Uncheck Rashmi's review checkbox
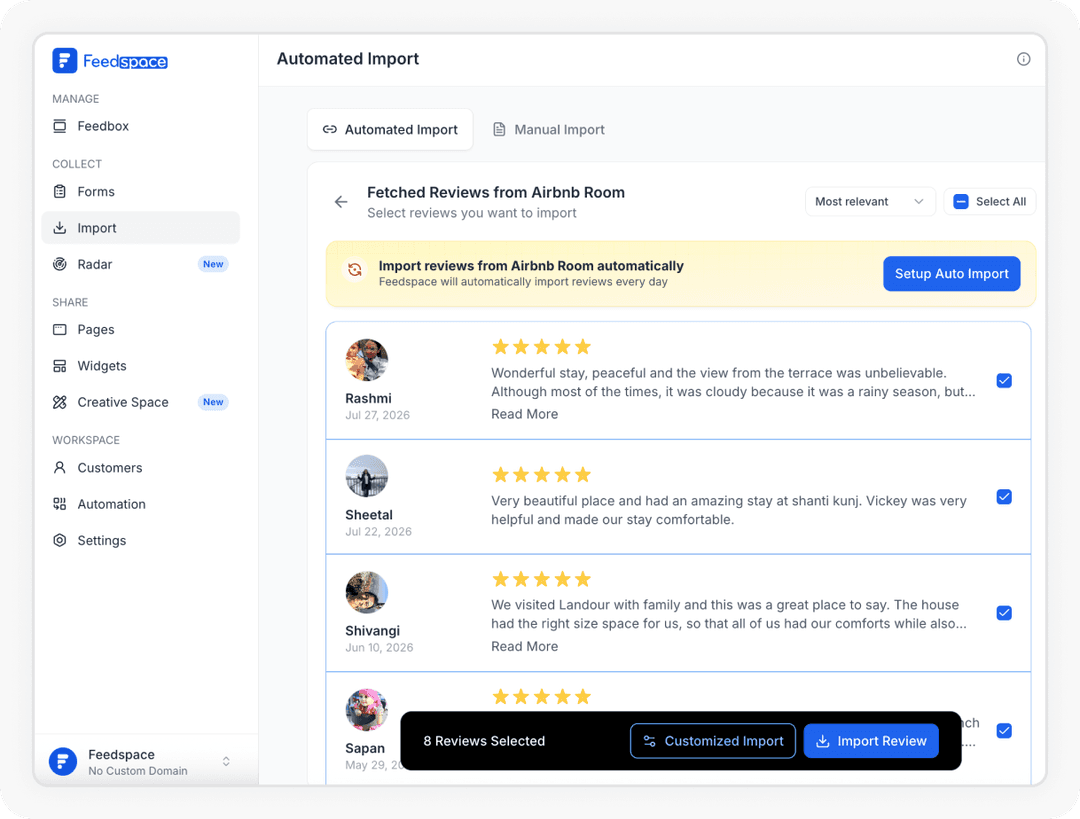The image size is (1080, 819). (x=1004, y=381)
